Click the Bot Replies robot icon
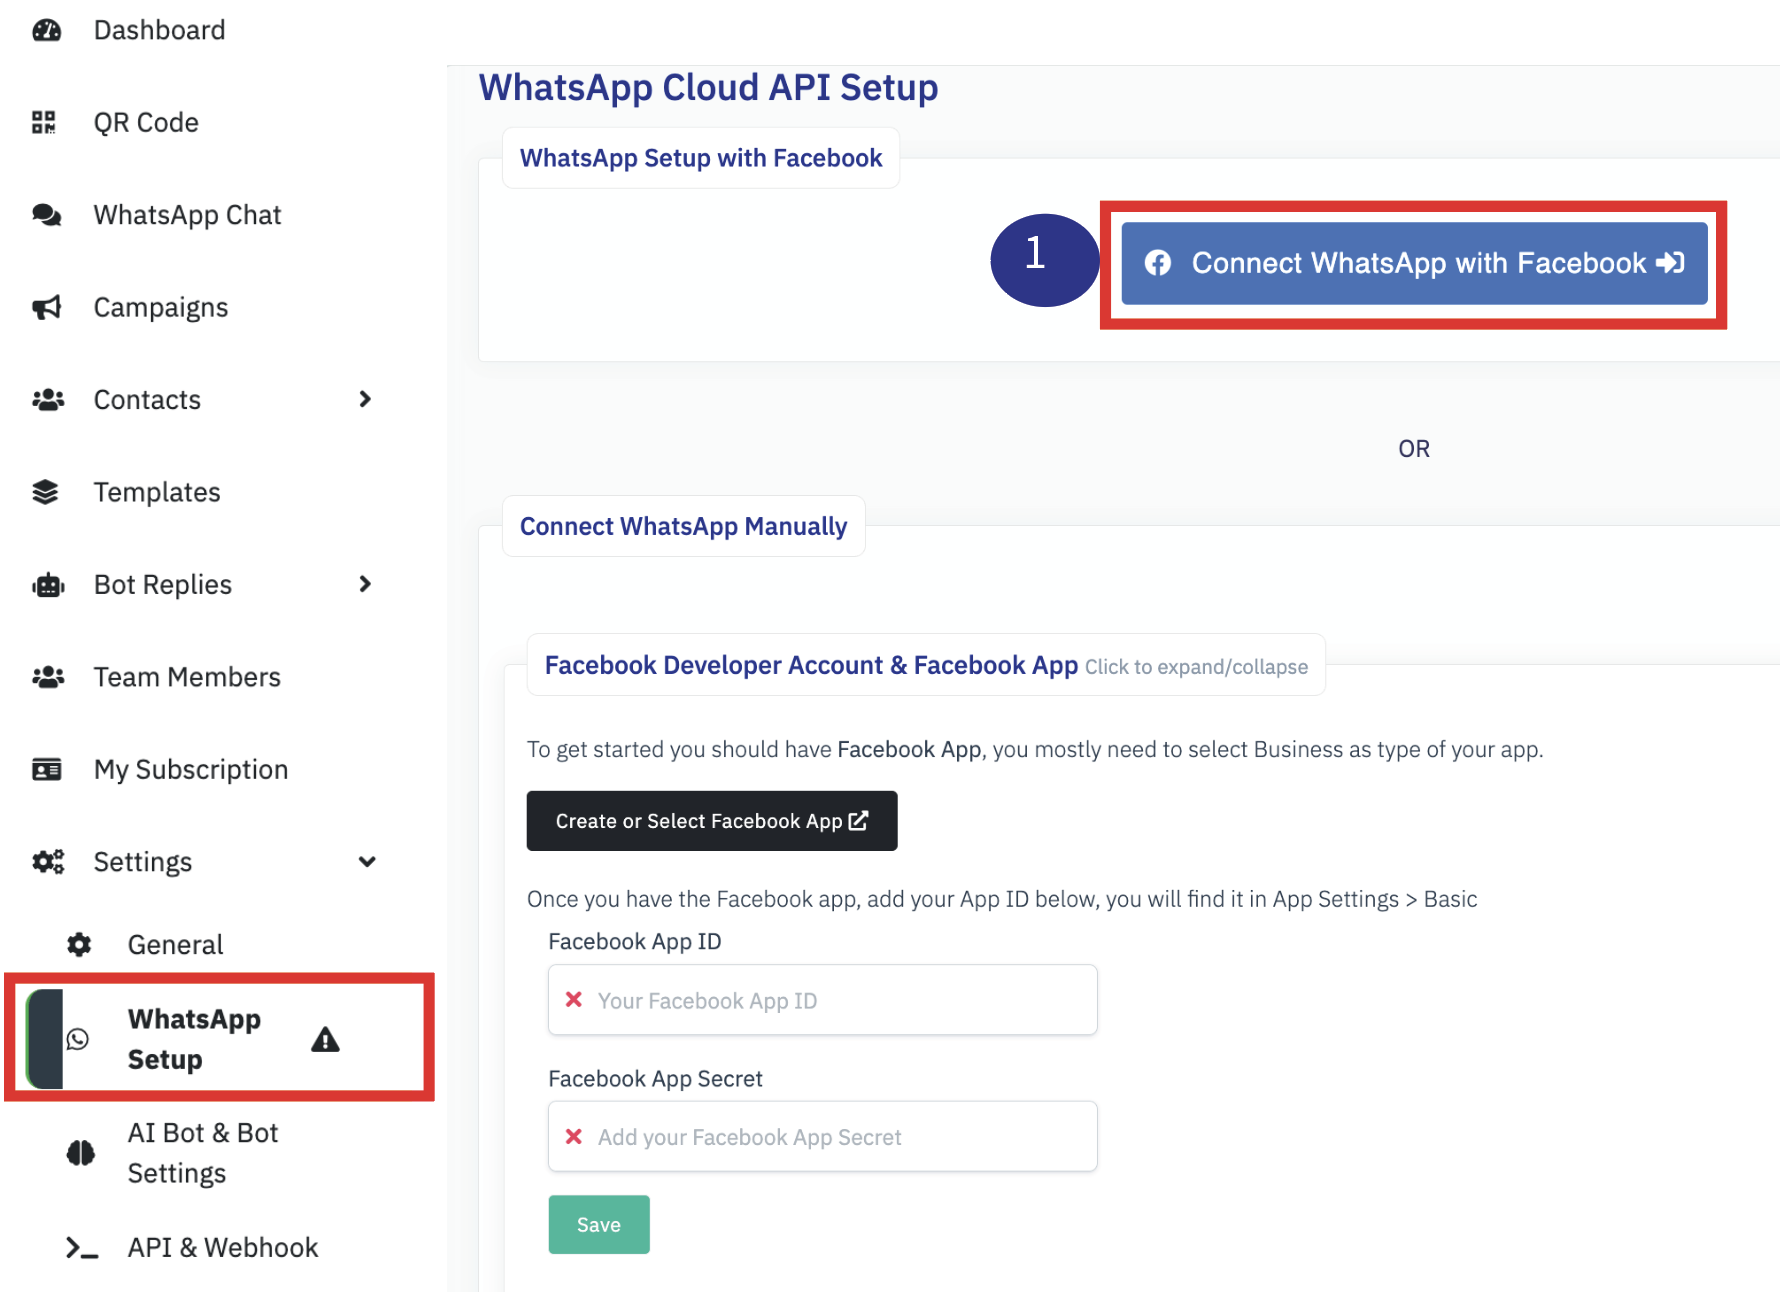Image resolution: width=1790 pixels, height=1294 pixels. click(x=48, y=585)
